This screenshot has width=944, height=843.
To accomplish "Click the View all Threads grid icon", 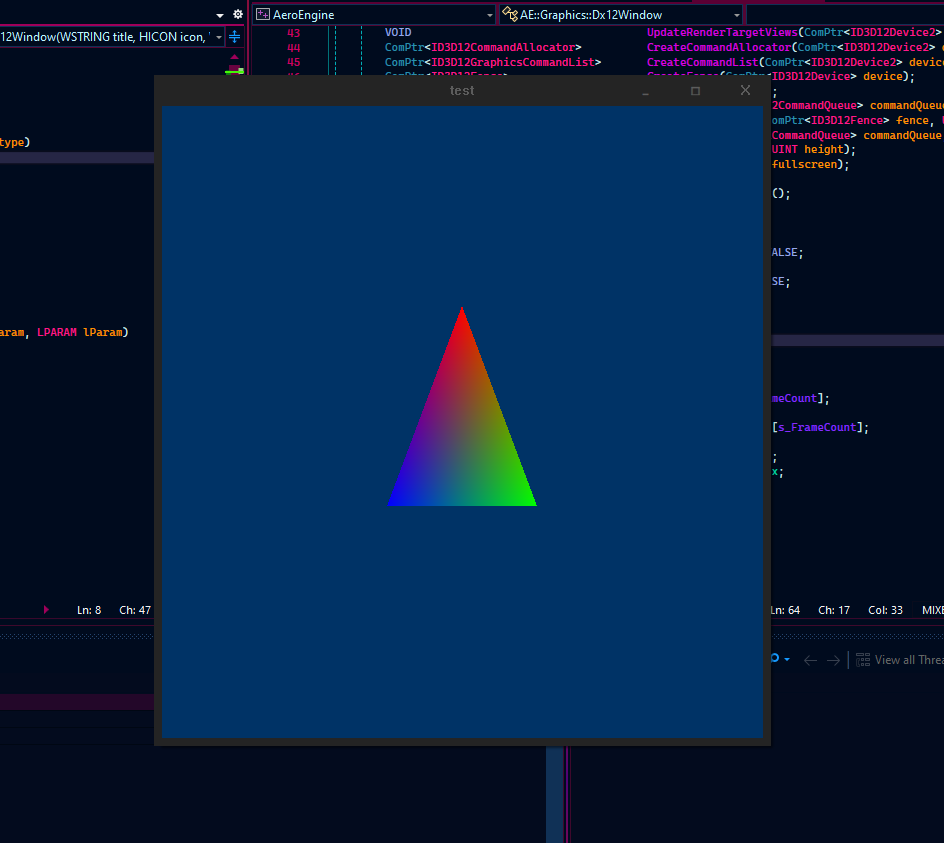I will [x=862, y=660].
